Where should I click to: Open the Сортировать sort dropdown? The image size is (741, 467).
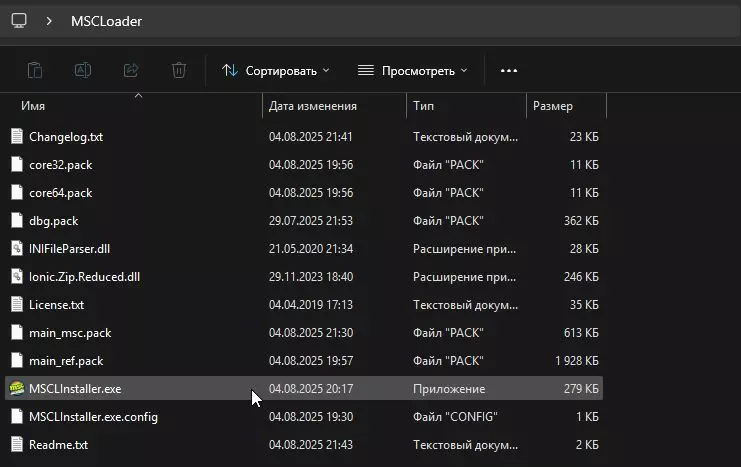click(x=275, y=70)
